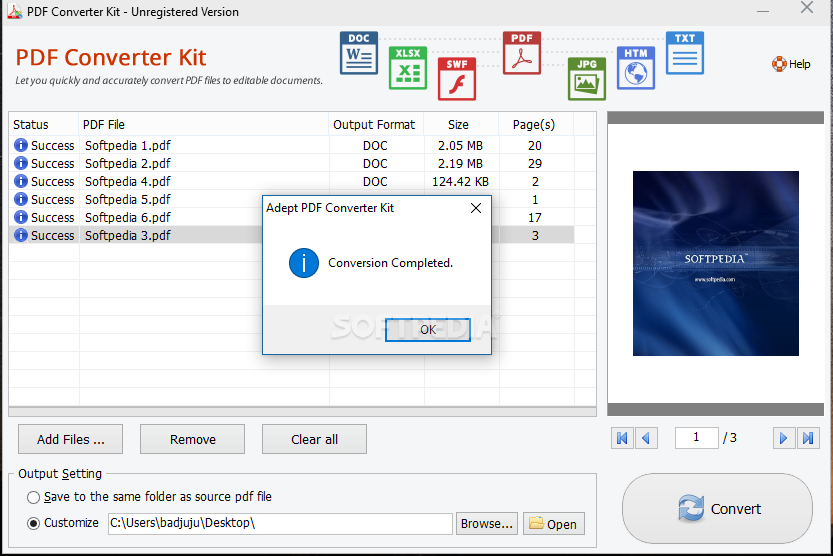Screen dimensions: 833x556
Task: Select the Softpedia 6.pdf file name
Action: click(x=128, y=218)
